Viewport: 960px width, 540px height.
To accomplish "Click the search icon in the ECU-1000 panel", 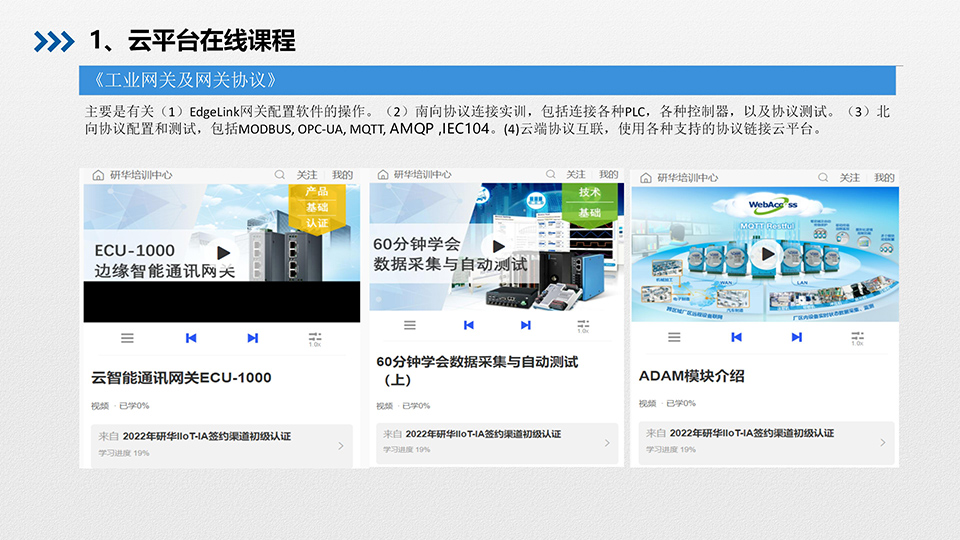I will [x=280, y=175].
